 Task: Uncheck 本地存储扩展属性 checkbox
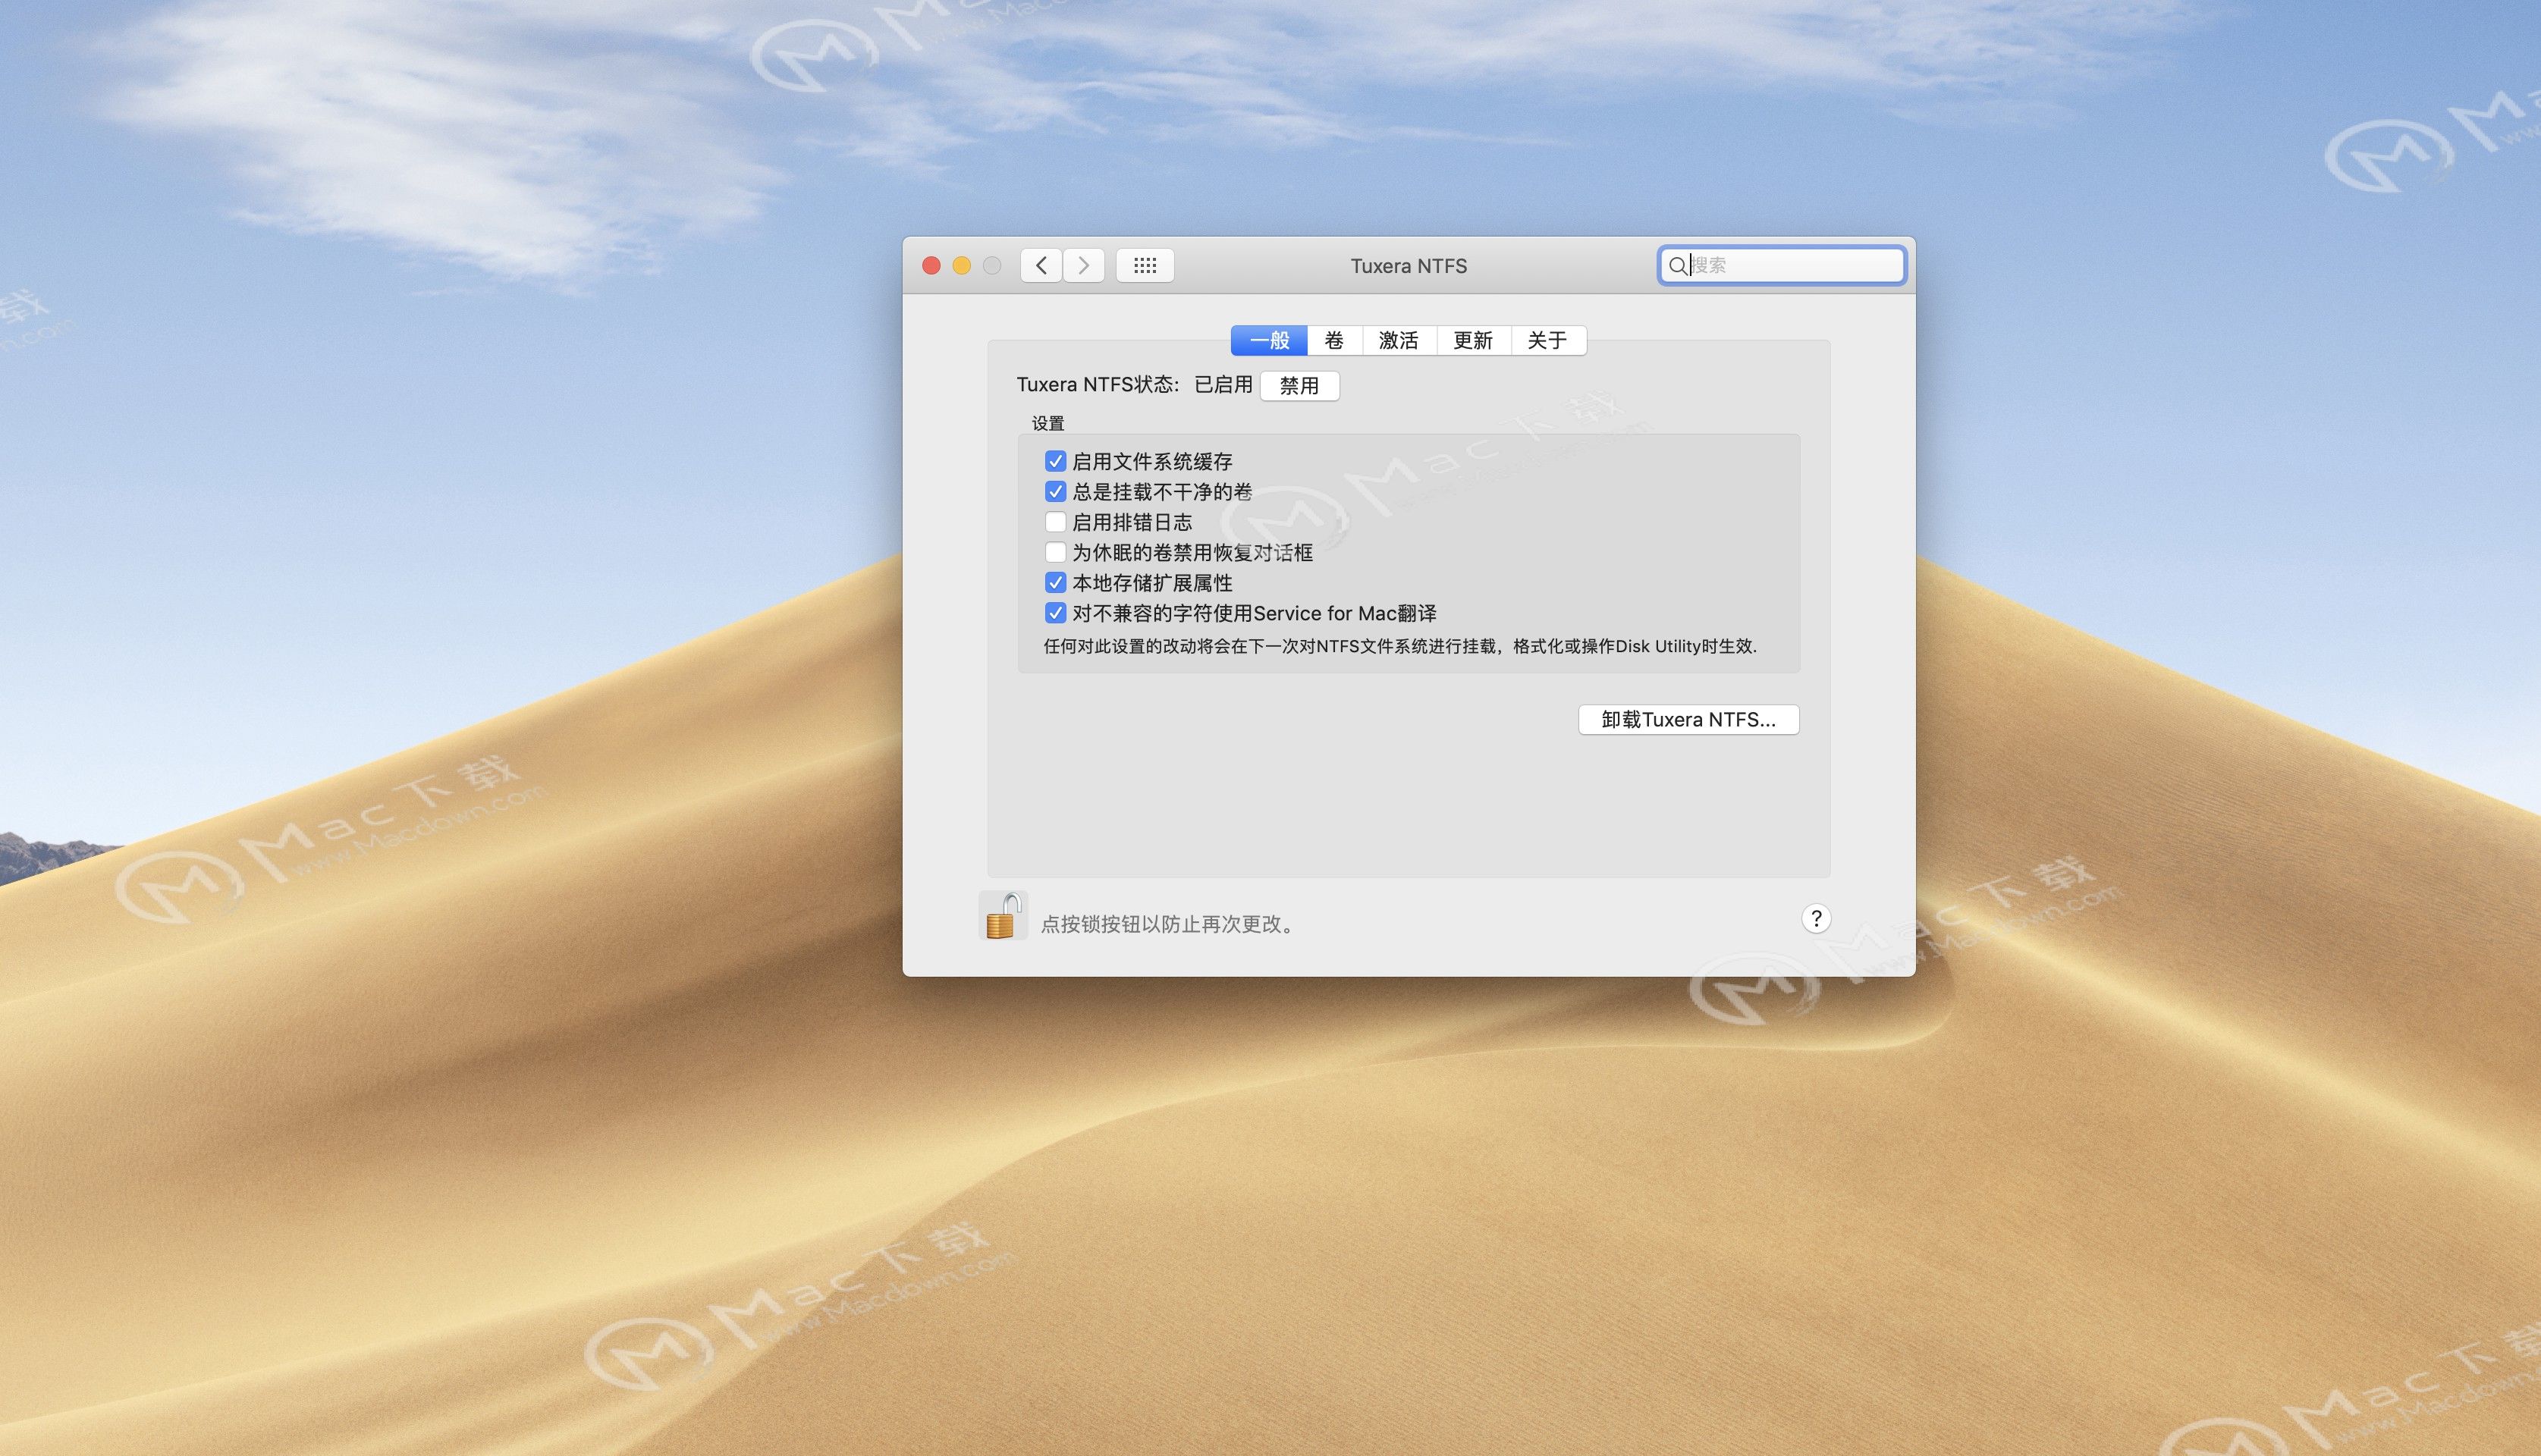click(1055, 582)
